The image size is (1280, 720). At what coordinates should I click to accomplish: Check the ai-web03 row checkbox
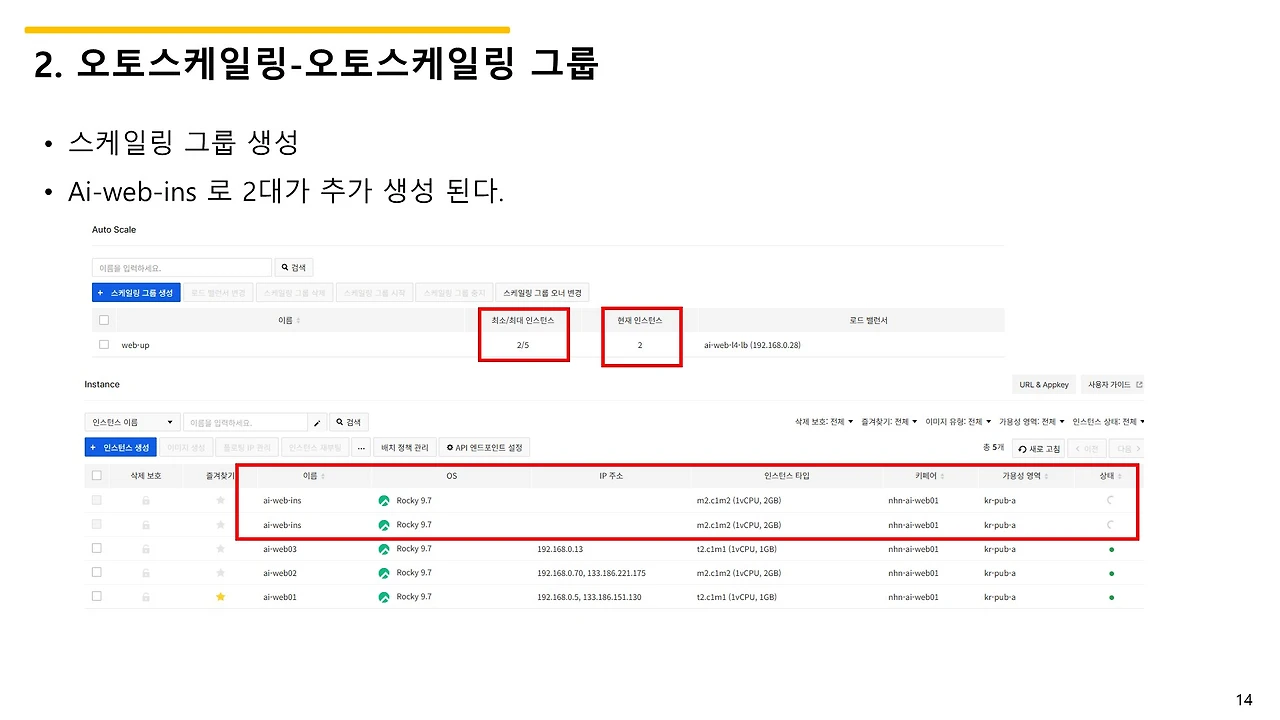96,548
